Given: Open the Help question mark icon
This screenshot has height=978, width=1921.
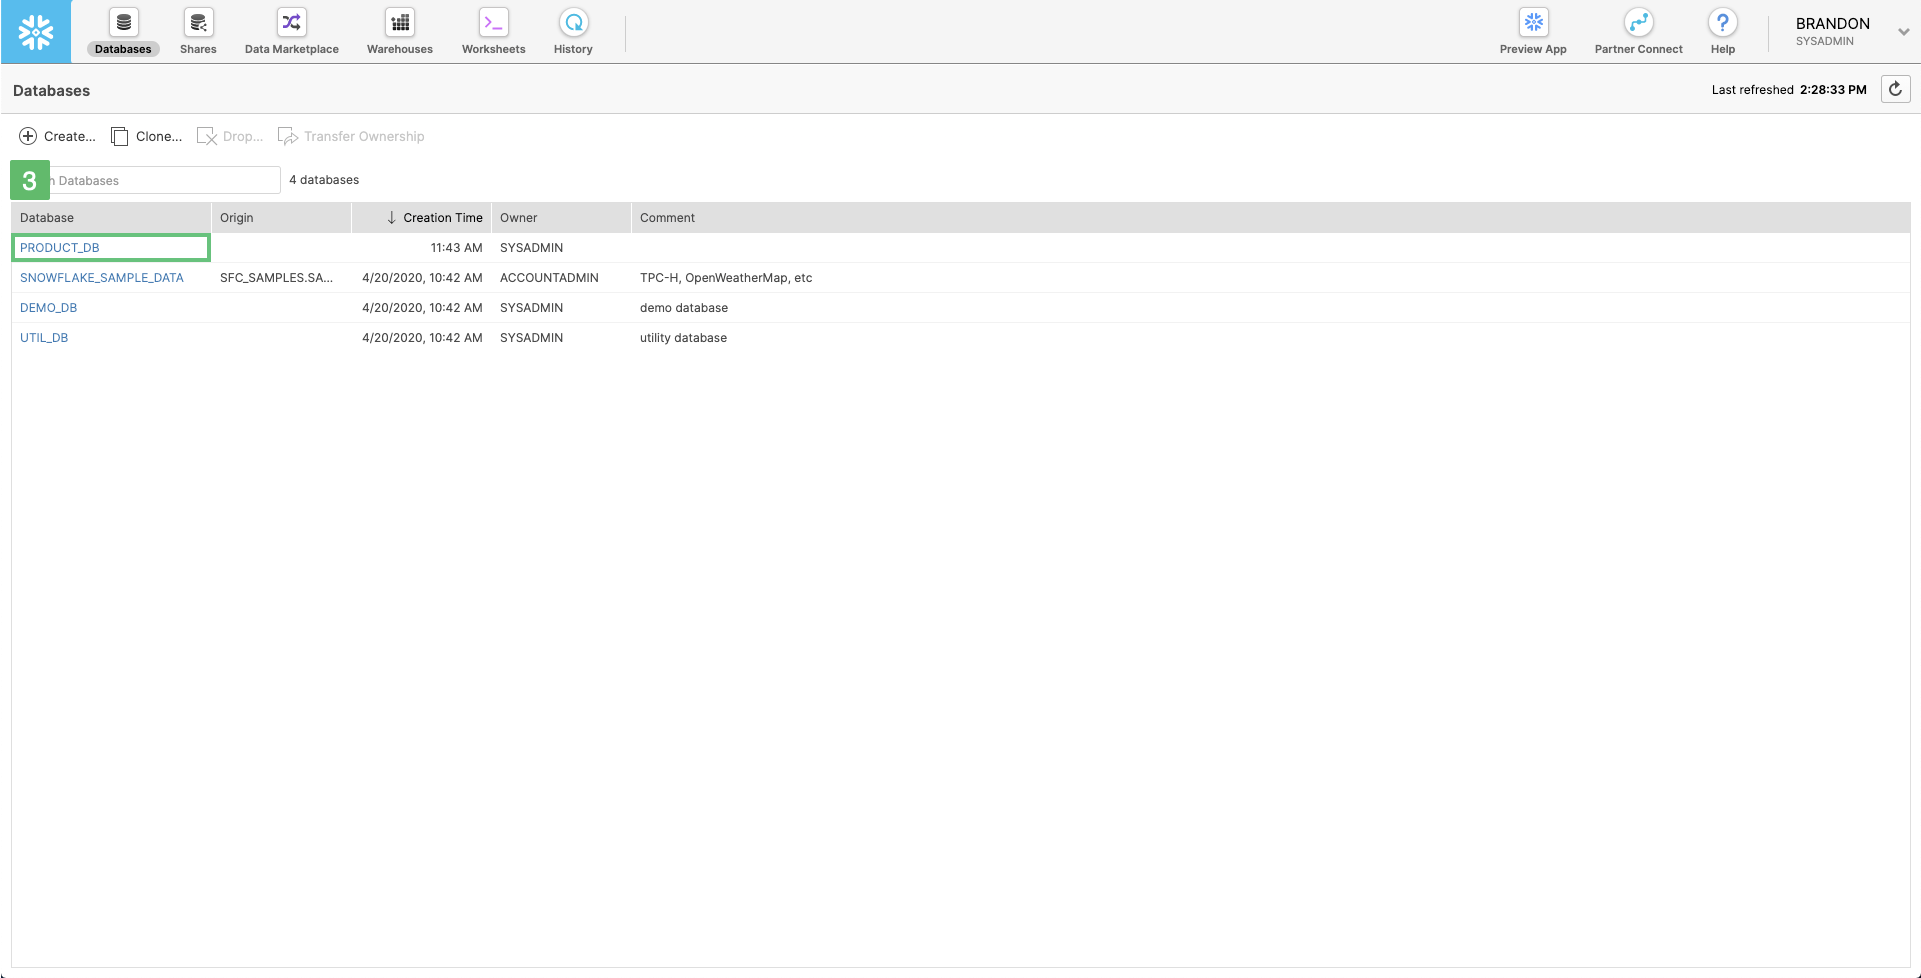Looking at the screenshot, I should (x=1723, y=22).
